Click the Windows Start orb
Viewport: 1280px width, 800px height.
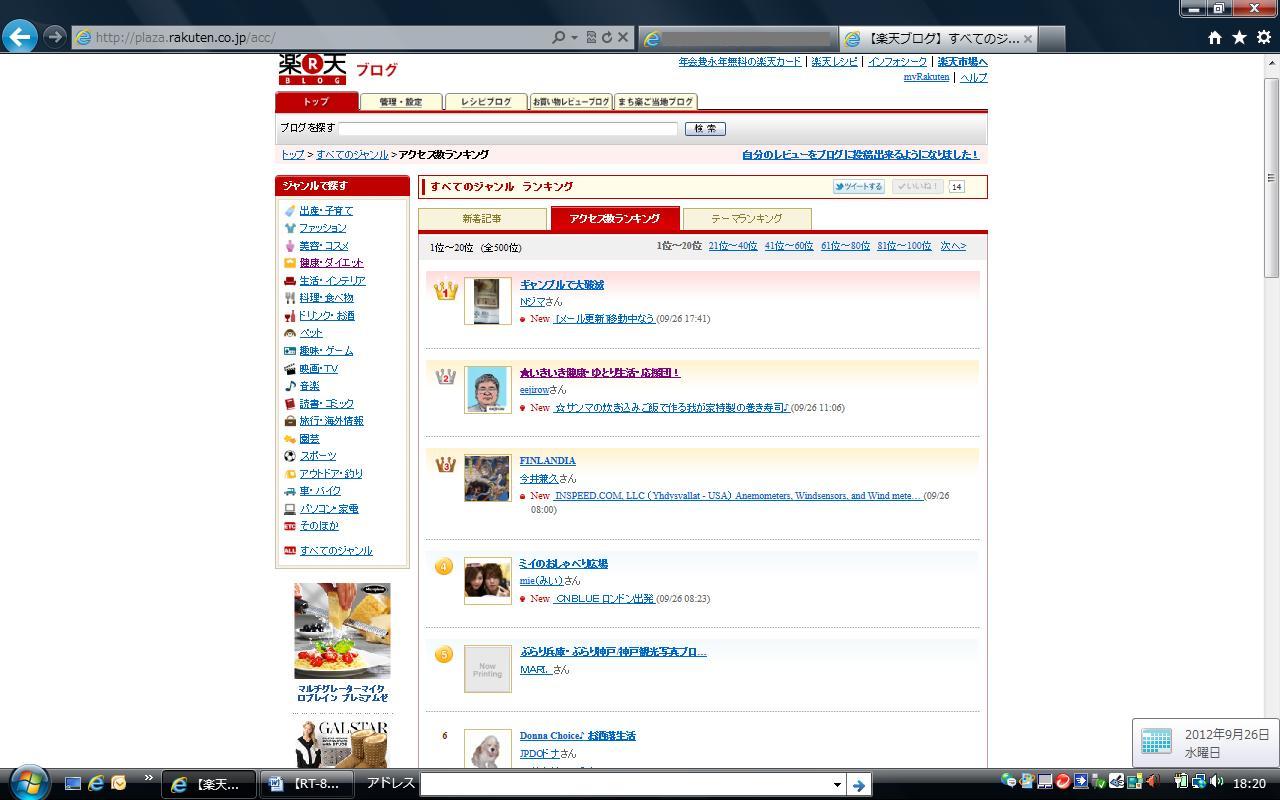tap(27, 781)
